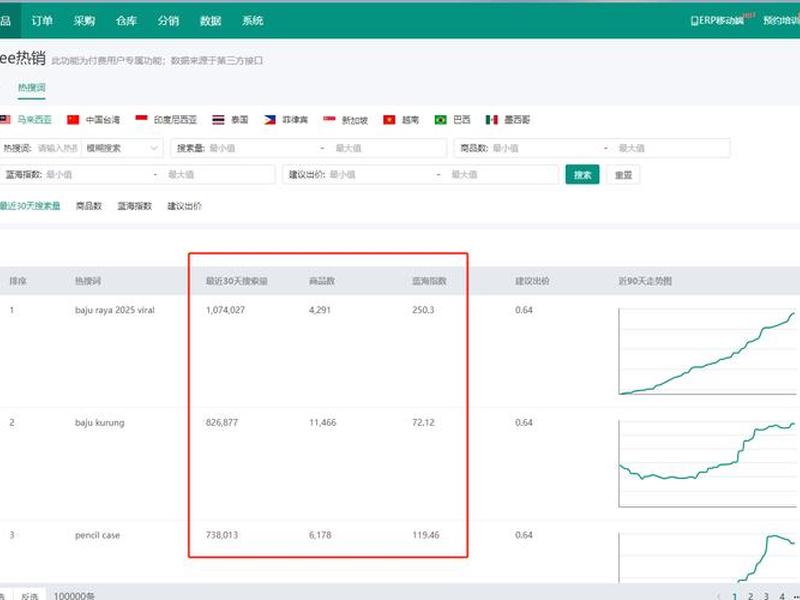This screenshot has width=800, height=600.
Task: Open the 订单 menu in top navigation
Action: click(x=42, y=20)
